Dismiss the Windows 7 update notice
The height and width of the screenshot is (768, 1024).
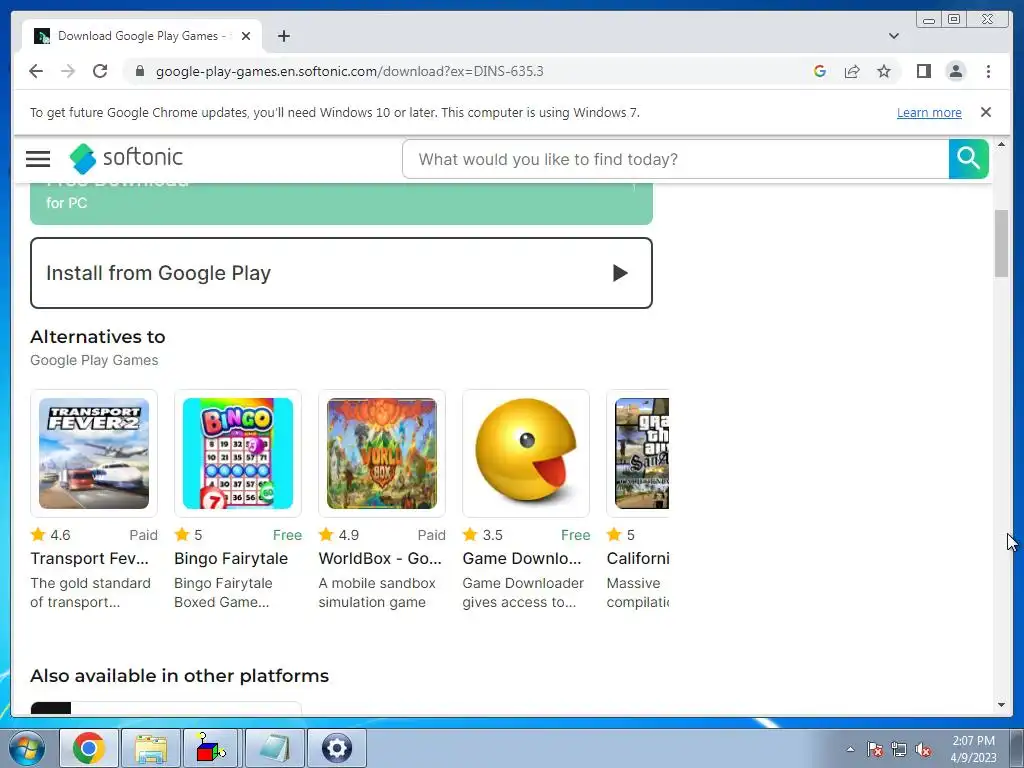pyautogui.click(x=985, y=112)
